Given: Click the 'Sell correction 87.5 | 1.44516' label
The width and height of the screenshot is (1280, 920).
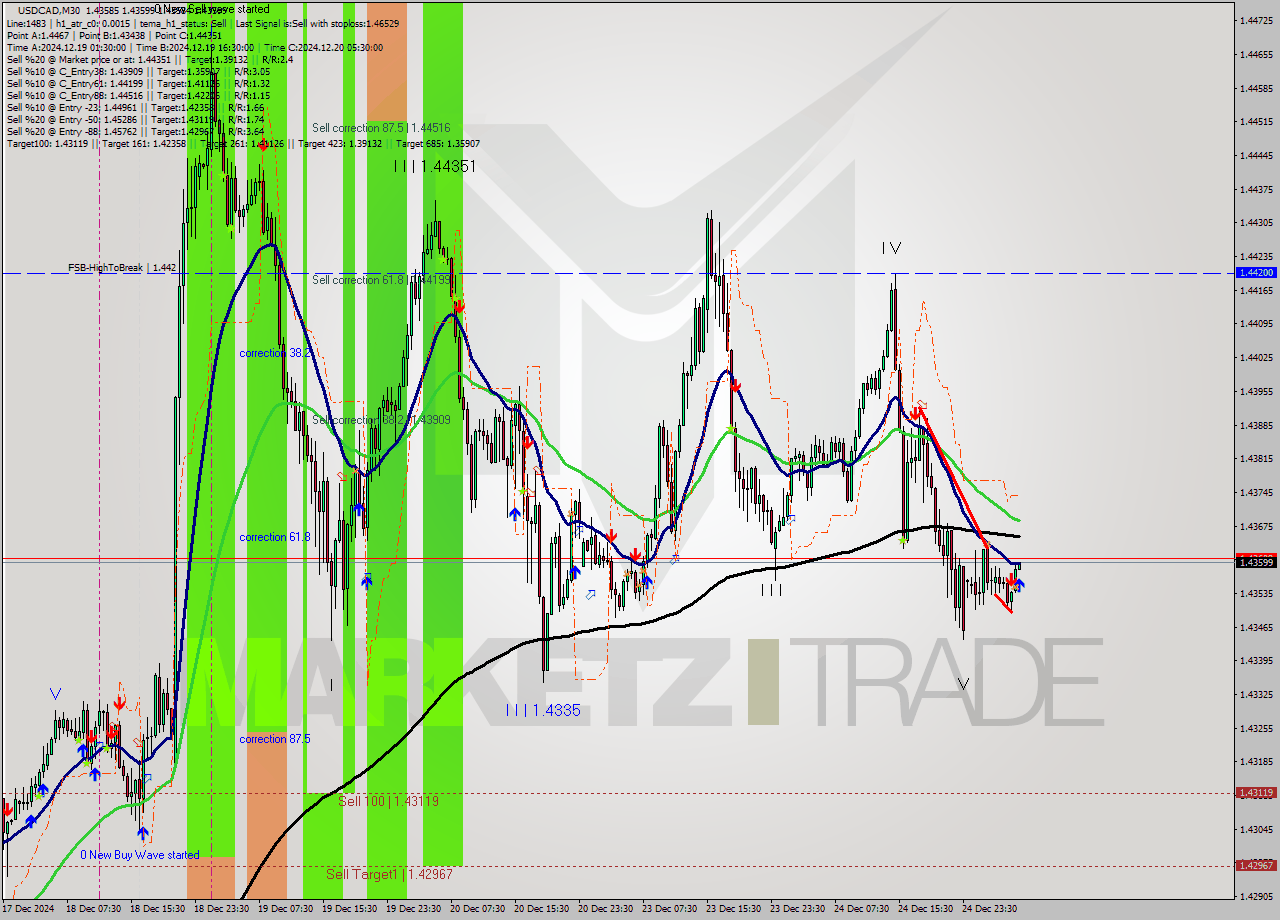Looking at the screenshot, I should 380,128.
